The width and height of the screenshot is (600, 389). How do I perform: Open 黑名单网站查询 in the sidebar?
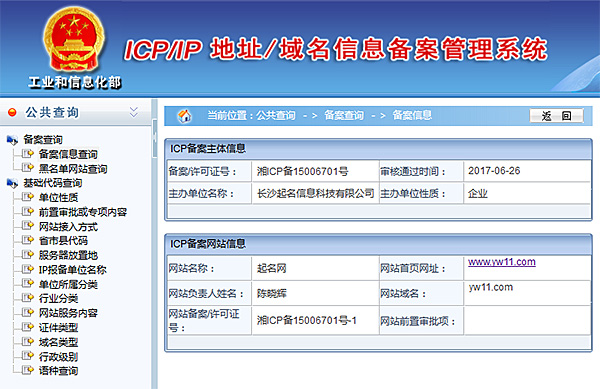click(73, 169)
